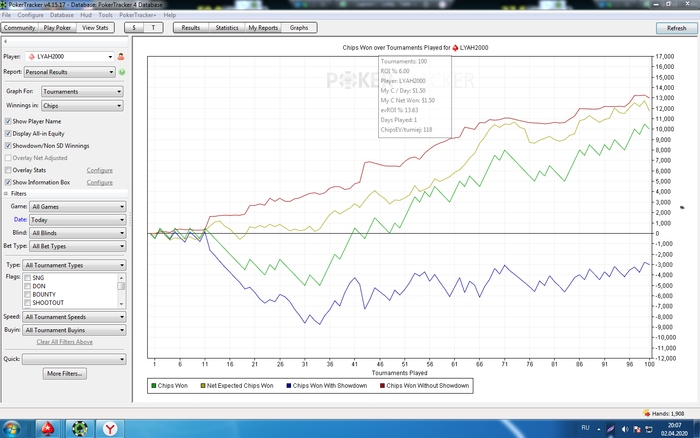Click Configure link beside Overlay Stats

click(100, 170)
